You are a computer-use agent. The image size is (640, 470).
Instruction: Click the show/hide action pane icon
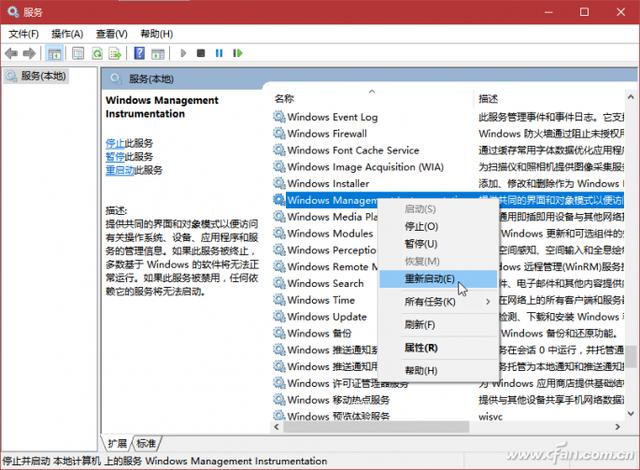click(x=158, y=53)
